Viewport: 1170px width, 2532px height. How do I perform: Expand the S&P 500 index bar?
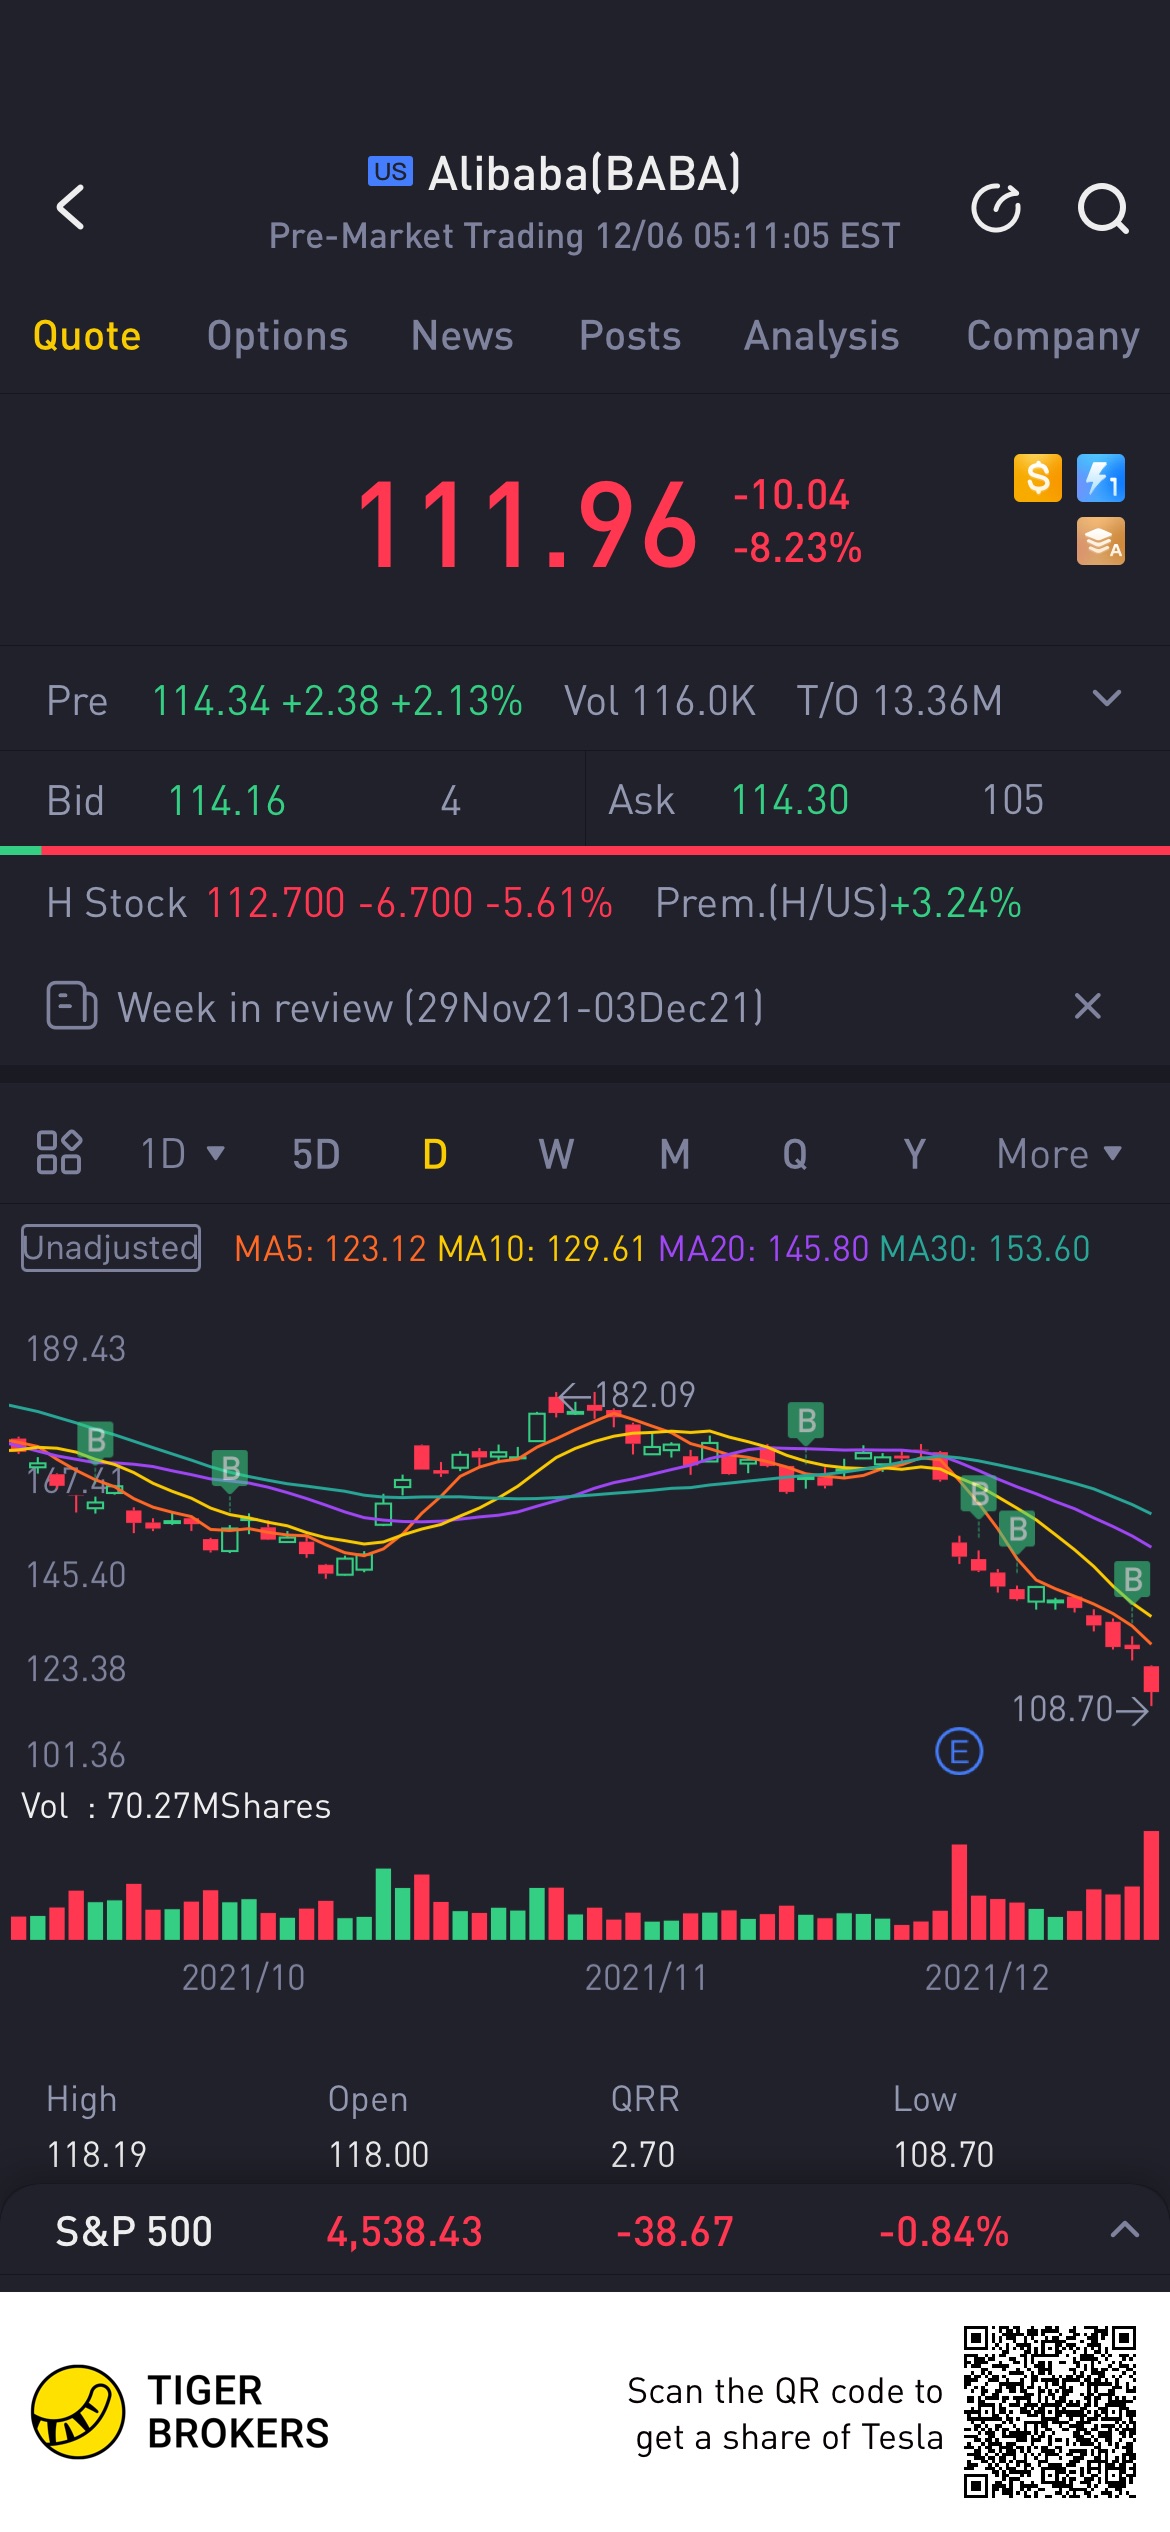tap(1125, 2229)
